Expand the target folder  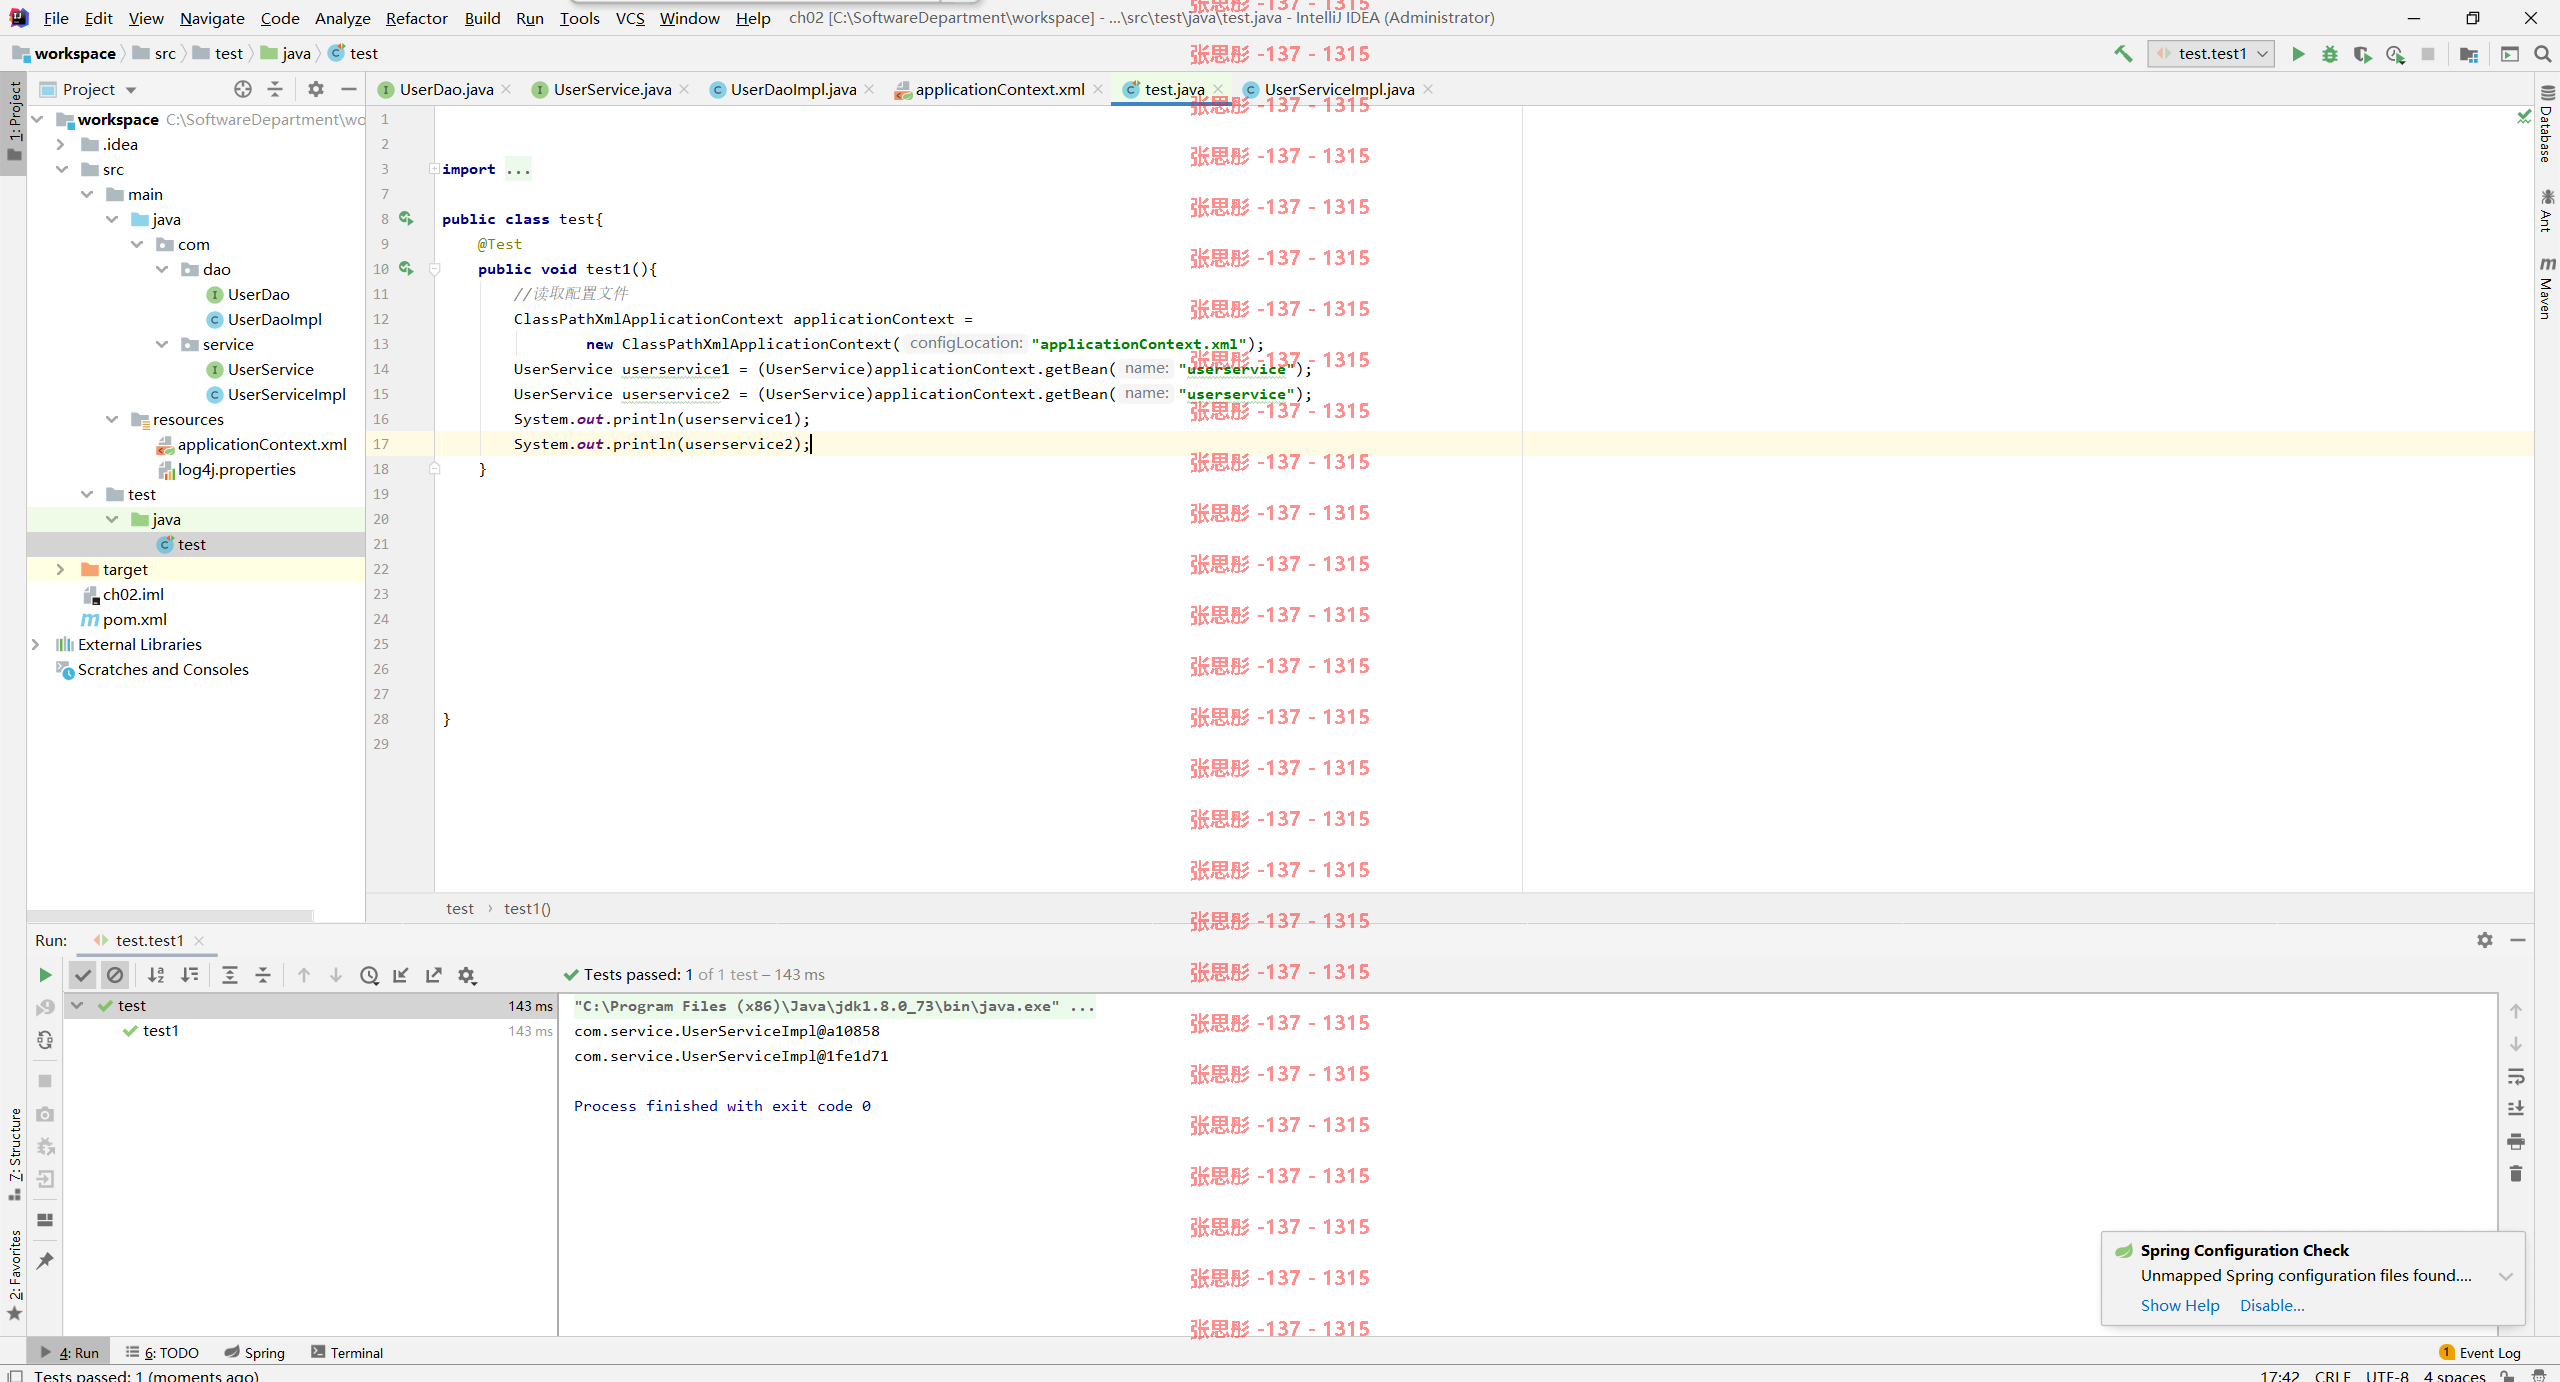(60, 569)
